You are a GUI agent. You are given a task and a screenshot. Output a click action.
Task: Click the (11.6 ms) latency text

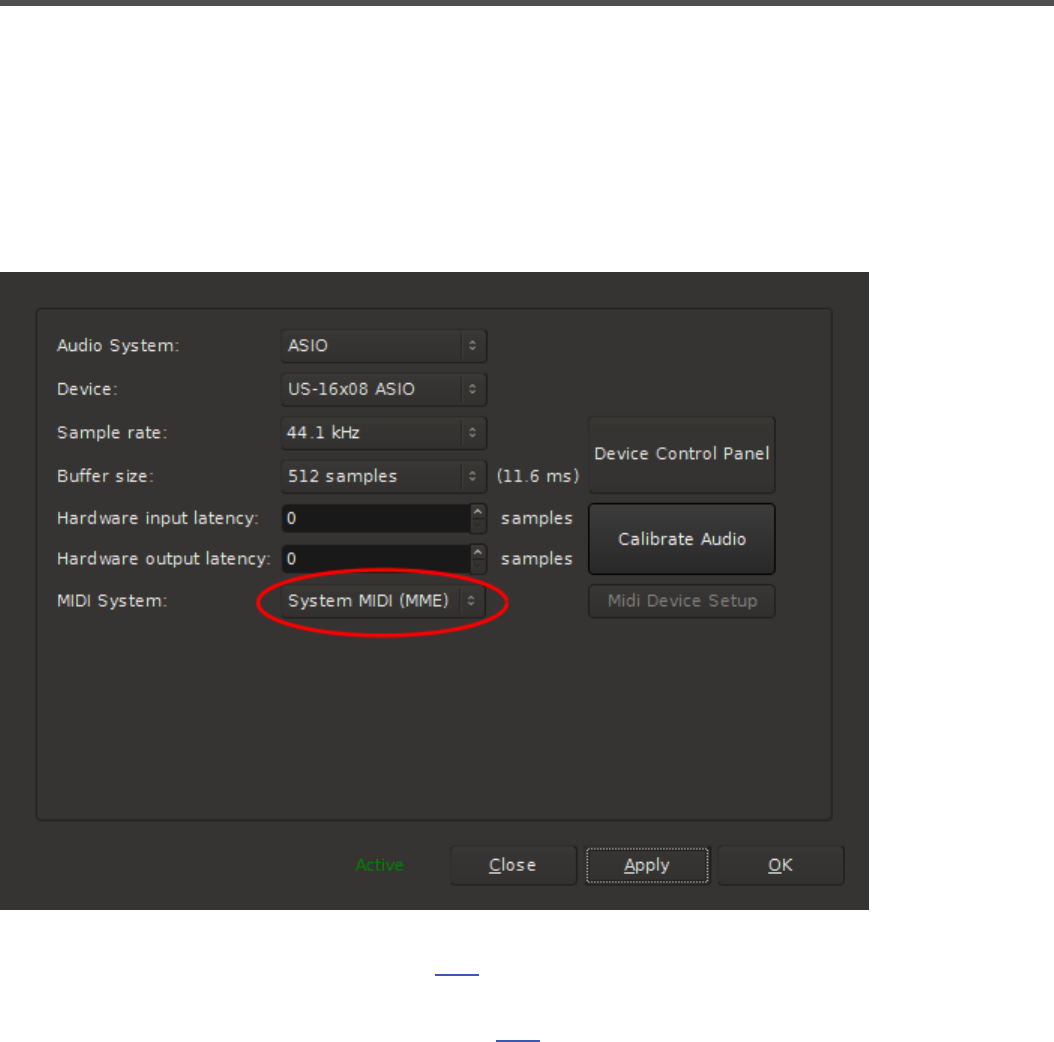538,476
